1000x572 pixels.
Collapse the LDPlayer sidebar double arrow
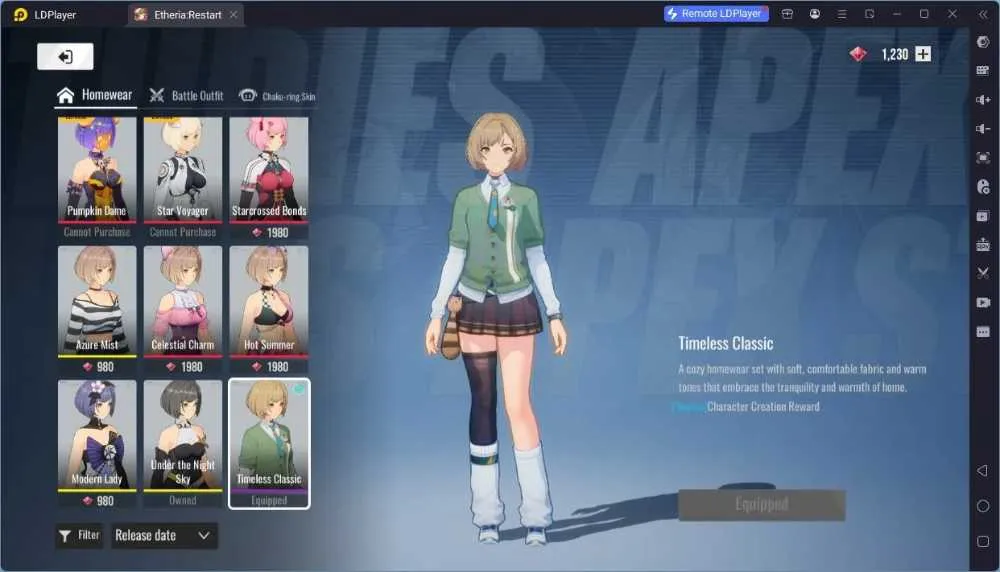(983, 14)
